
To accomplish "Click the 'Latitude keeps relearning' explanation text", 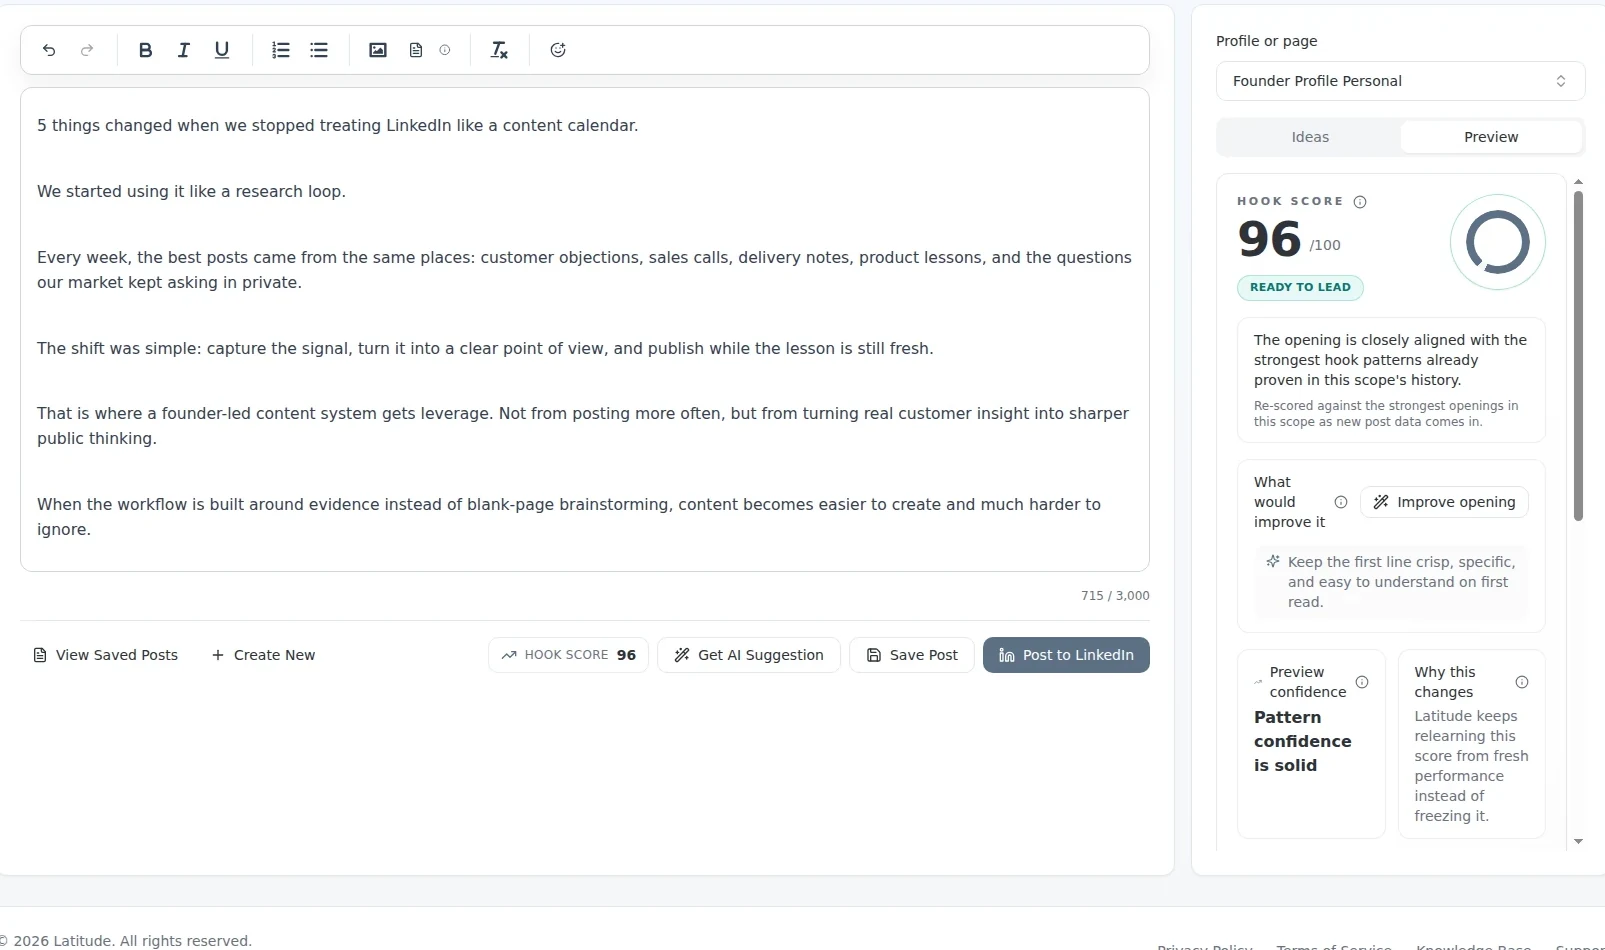I will 1471,766.
